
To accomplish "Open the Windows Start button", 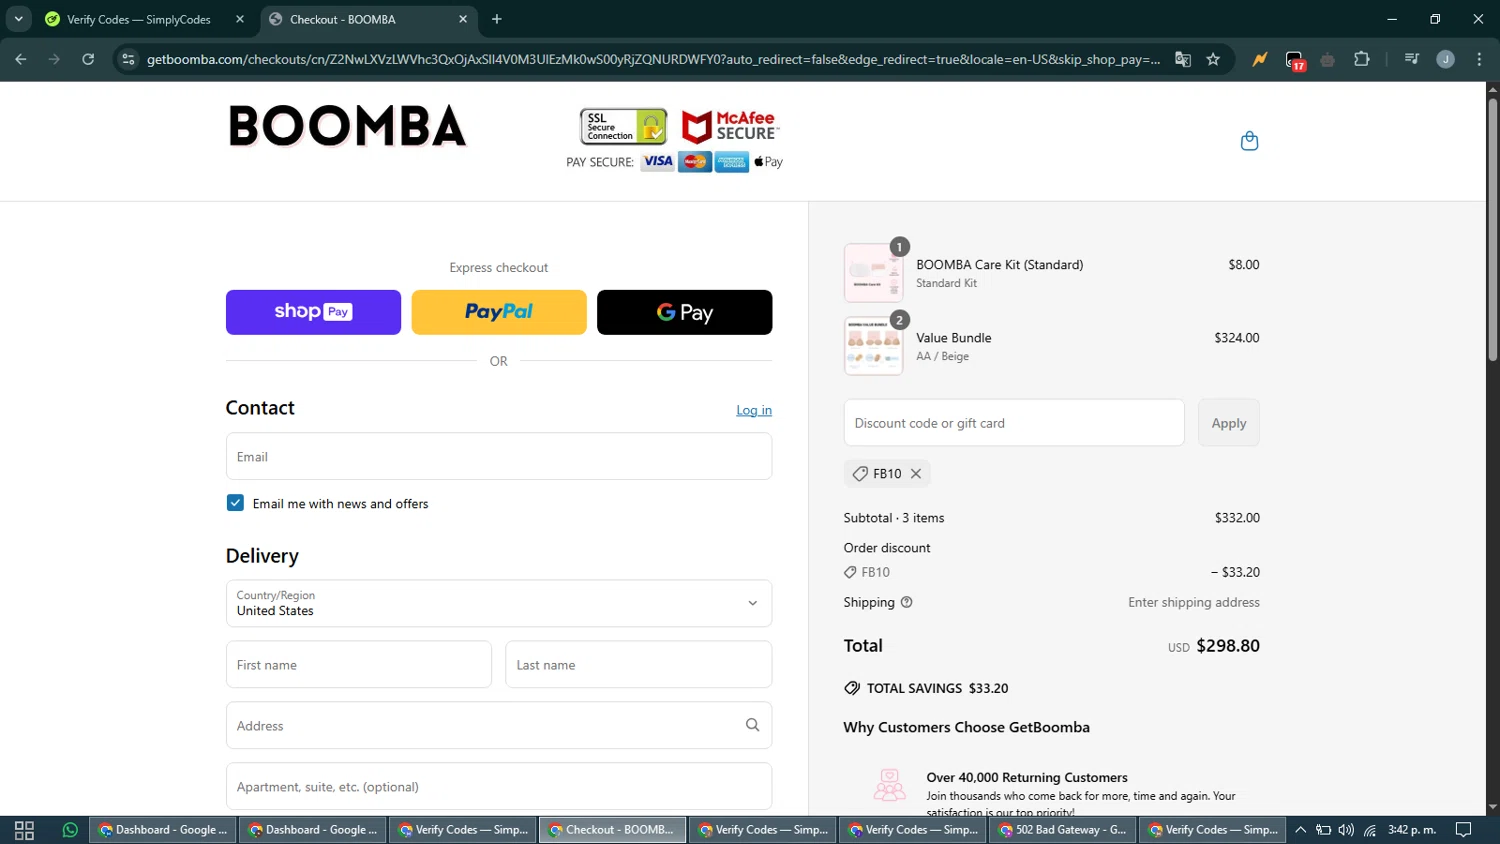I will (24, 830).
